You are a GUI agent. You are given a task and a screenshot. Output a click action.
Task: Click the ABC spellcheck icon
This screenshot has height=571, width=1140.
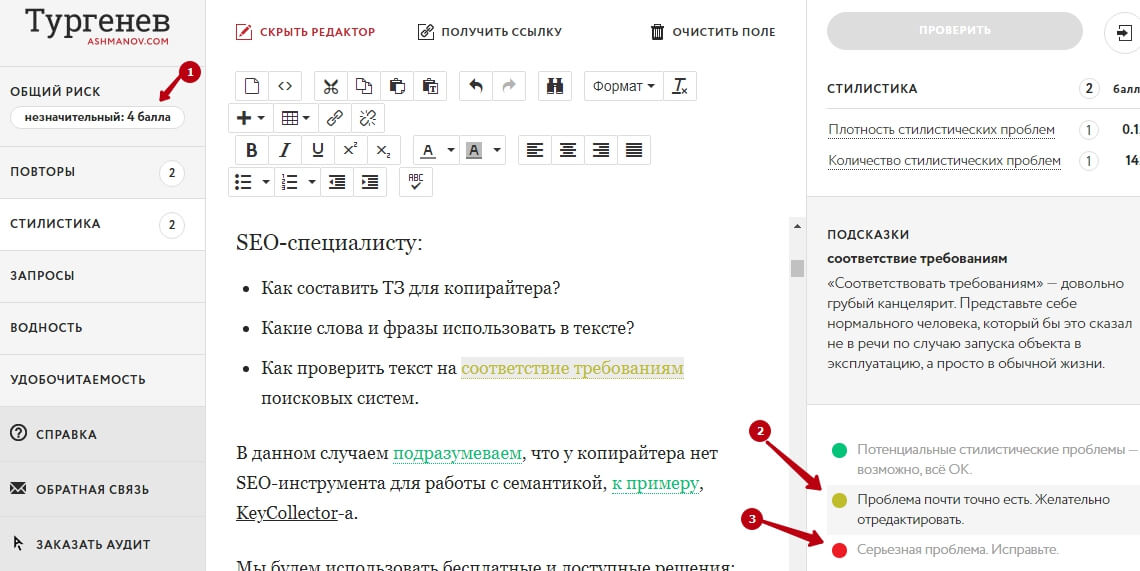416,182
